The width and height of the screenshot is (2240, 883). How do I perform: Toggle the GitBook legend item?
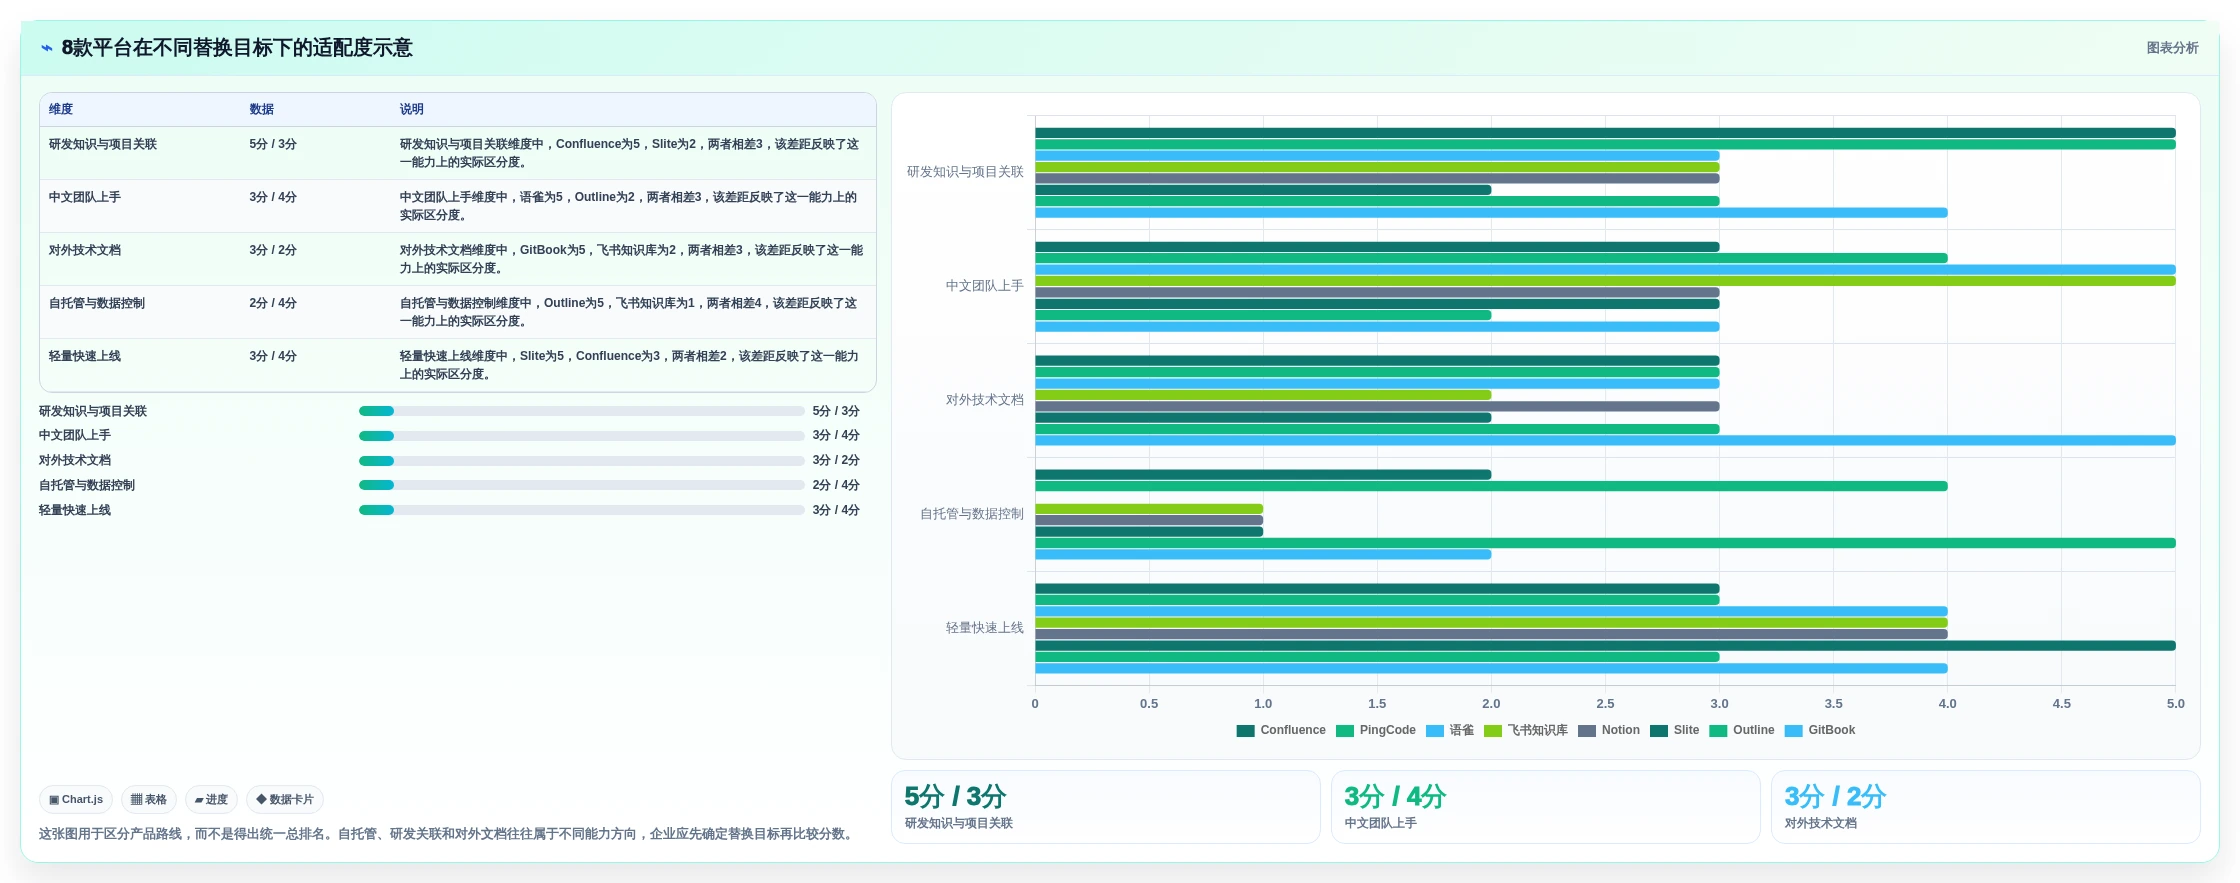[1820, 731]
